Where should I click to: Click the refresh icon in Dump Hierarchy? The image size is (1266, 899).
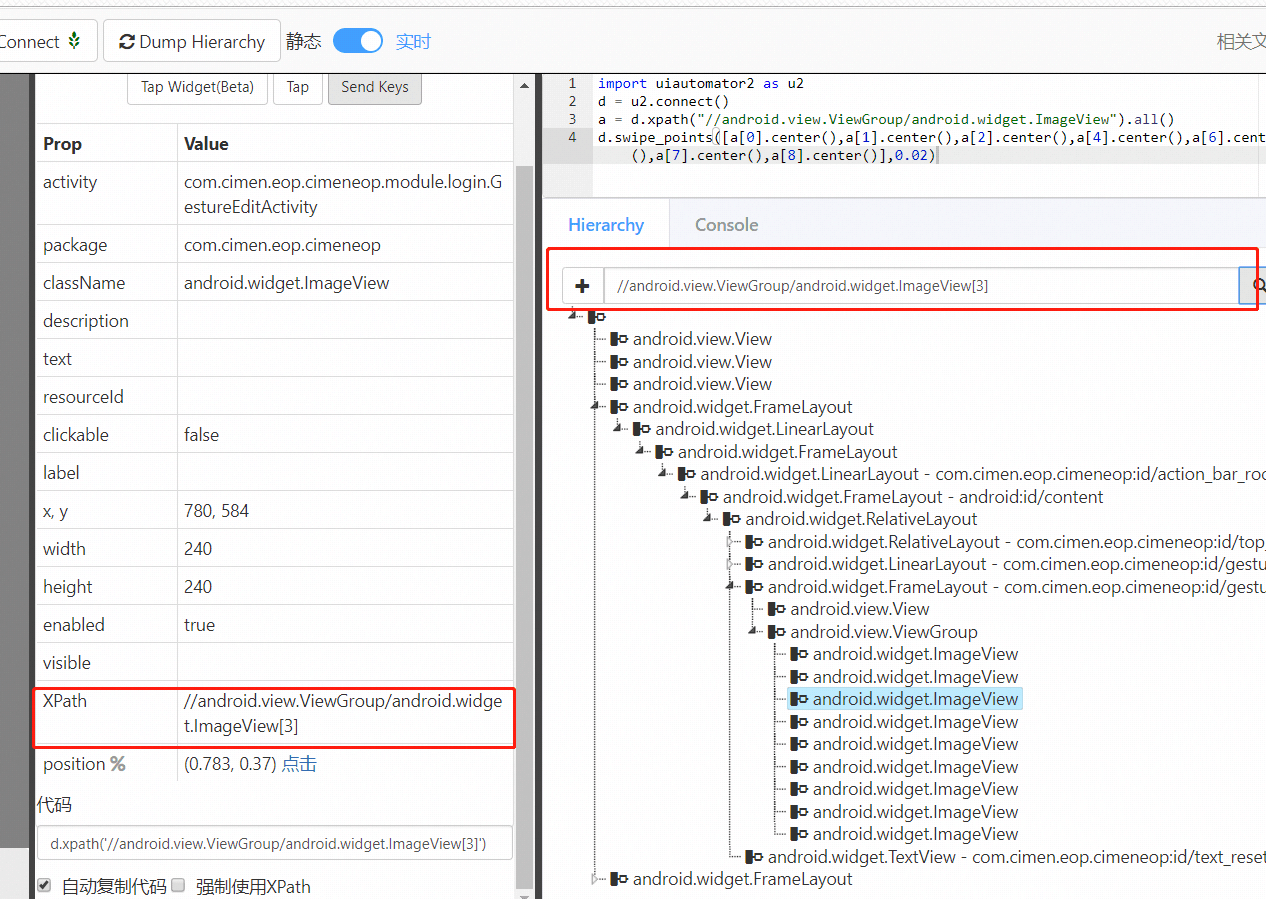click(127, 41)
